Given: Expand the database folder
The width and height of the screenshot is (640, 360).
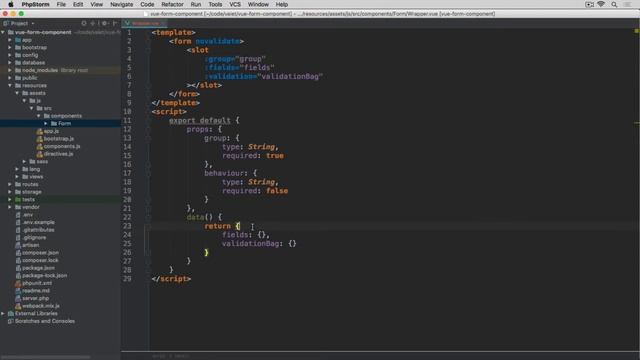Looking at the screenshot, I should click(10, 63).
